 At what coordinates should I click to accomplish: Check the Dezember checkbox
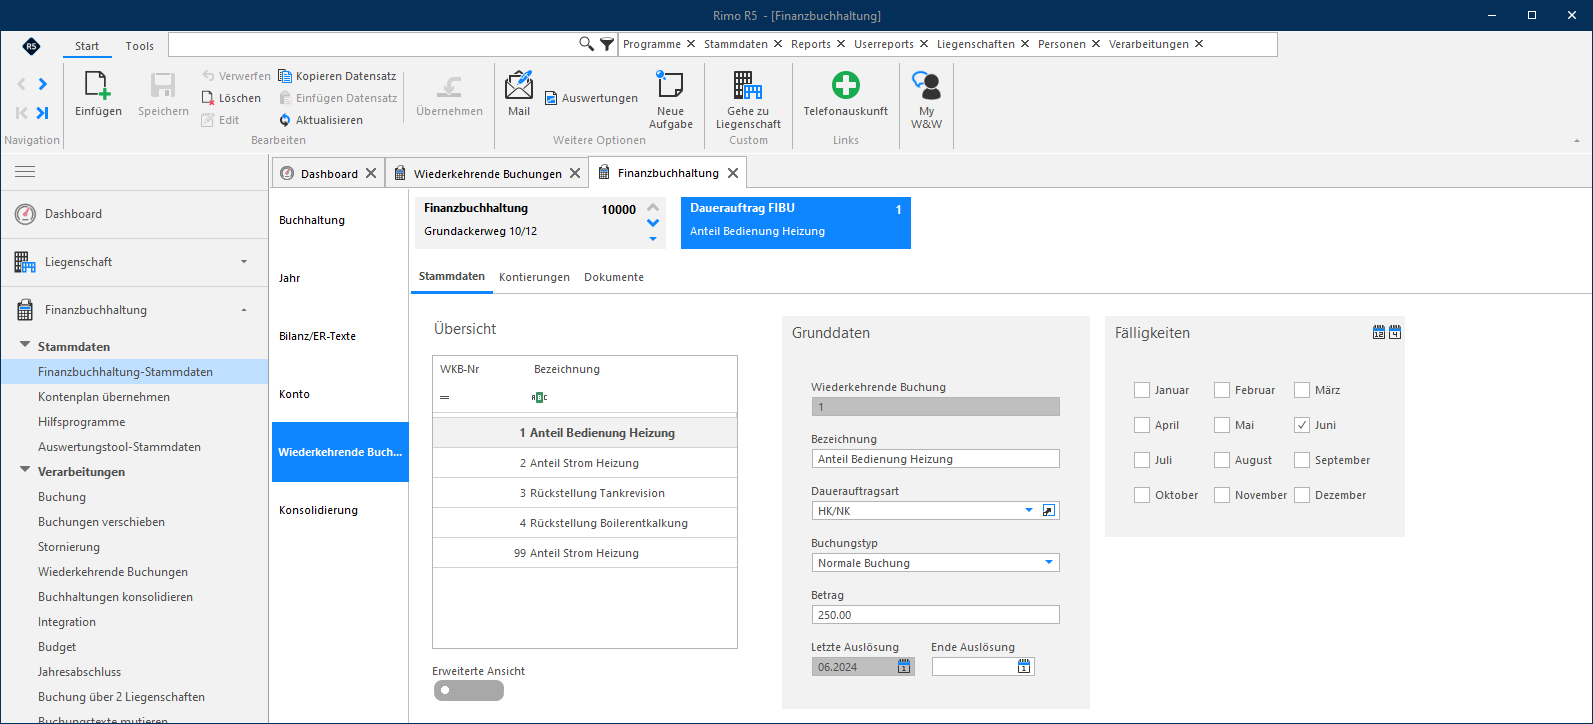1302,495
